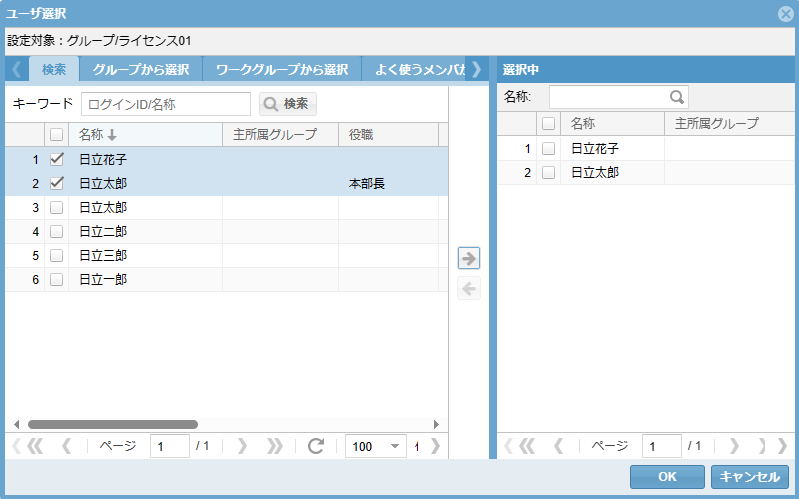Toggle select-all checkbox in 選択中 header
The height and width of the screenshot is (499, 799).
click(548, 123)
